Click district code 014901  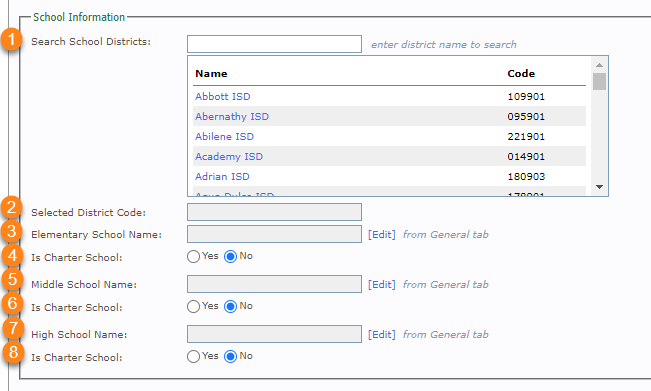[526, 156]
